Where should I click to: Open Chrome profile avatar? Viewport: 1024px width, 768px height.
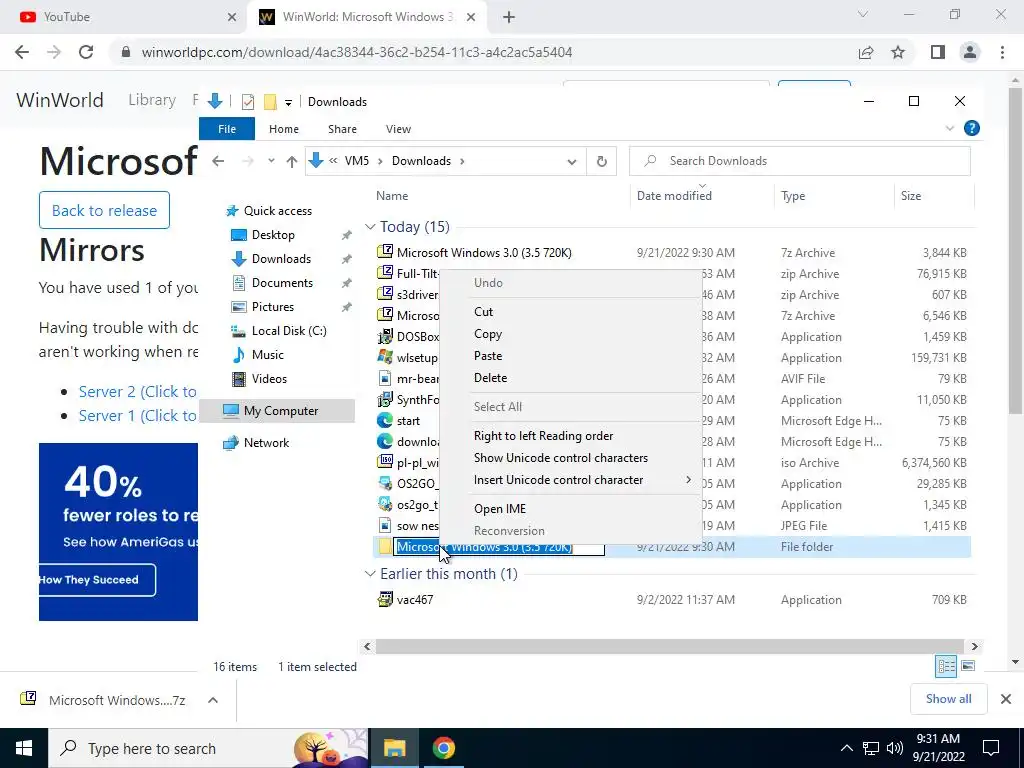tap(970, 52)
